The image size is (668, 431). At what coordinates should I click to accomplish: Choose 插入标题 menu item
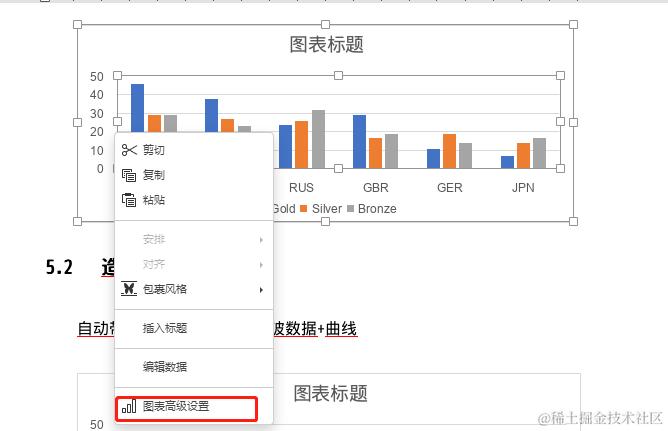pos(194,328)
